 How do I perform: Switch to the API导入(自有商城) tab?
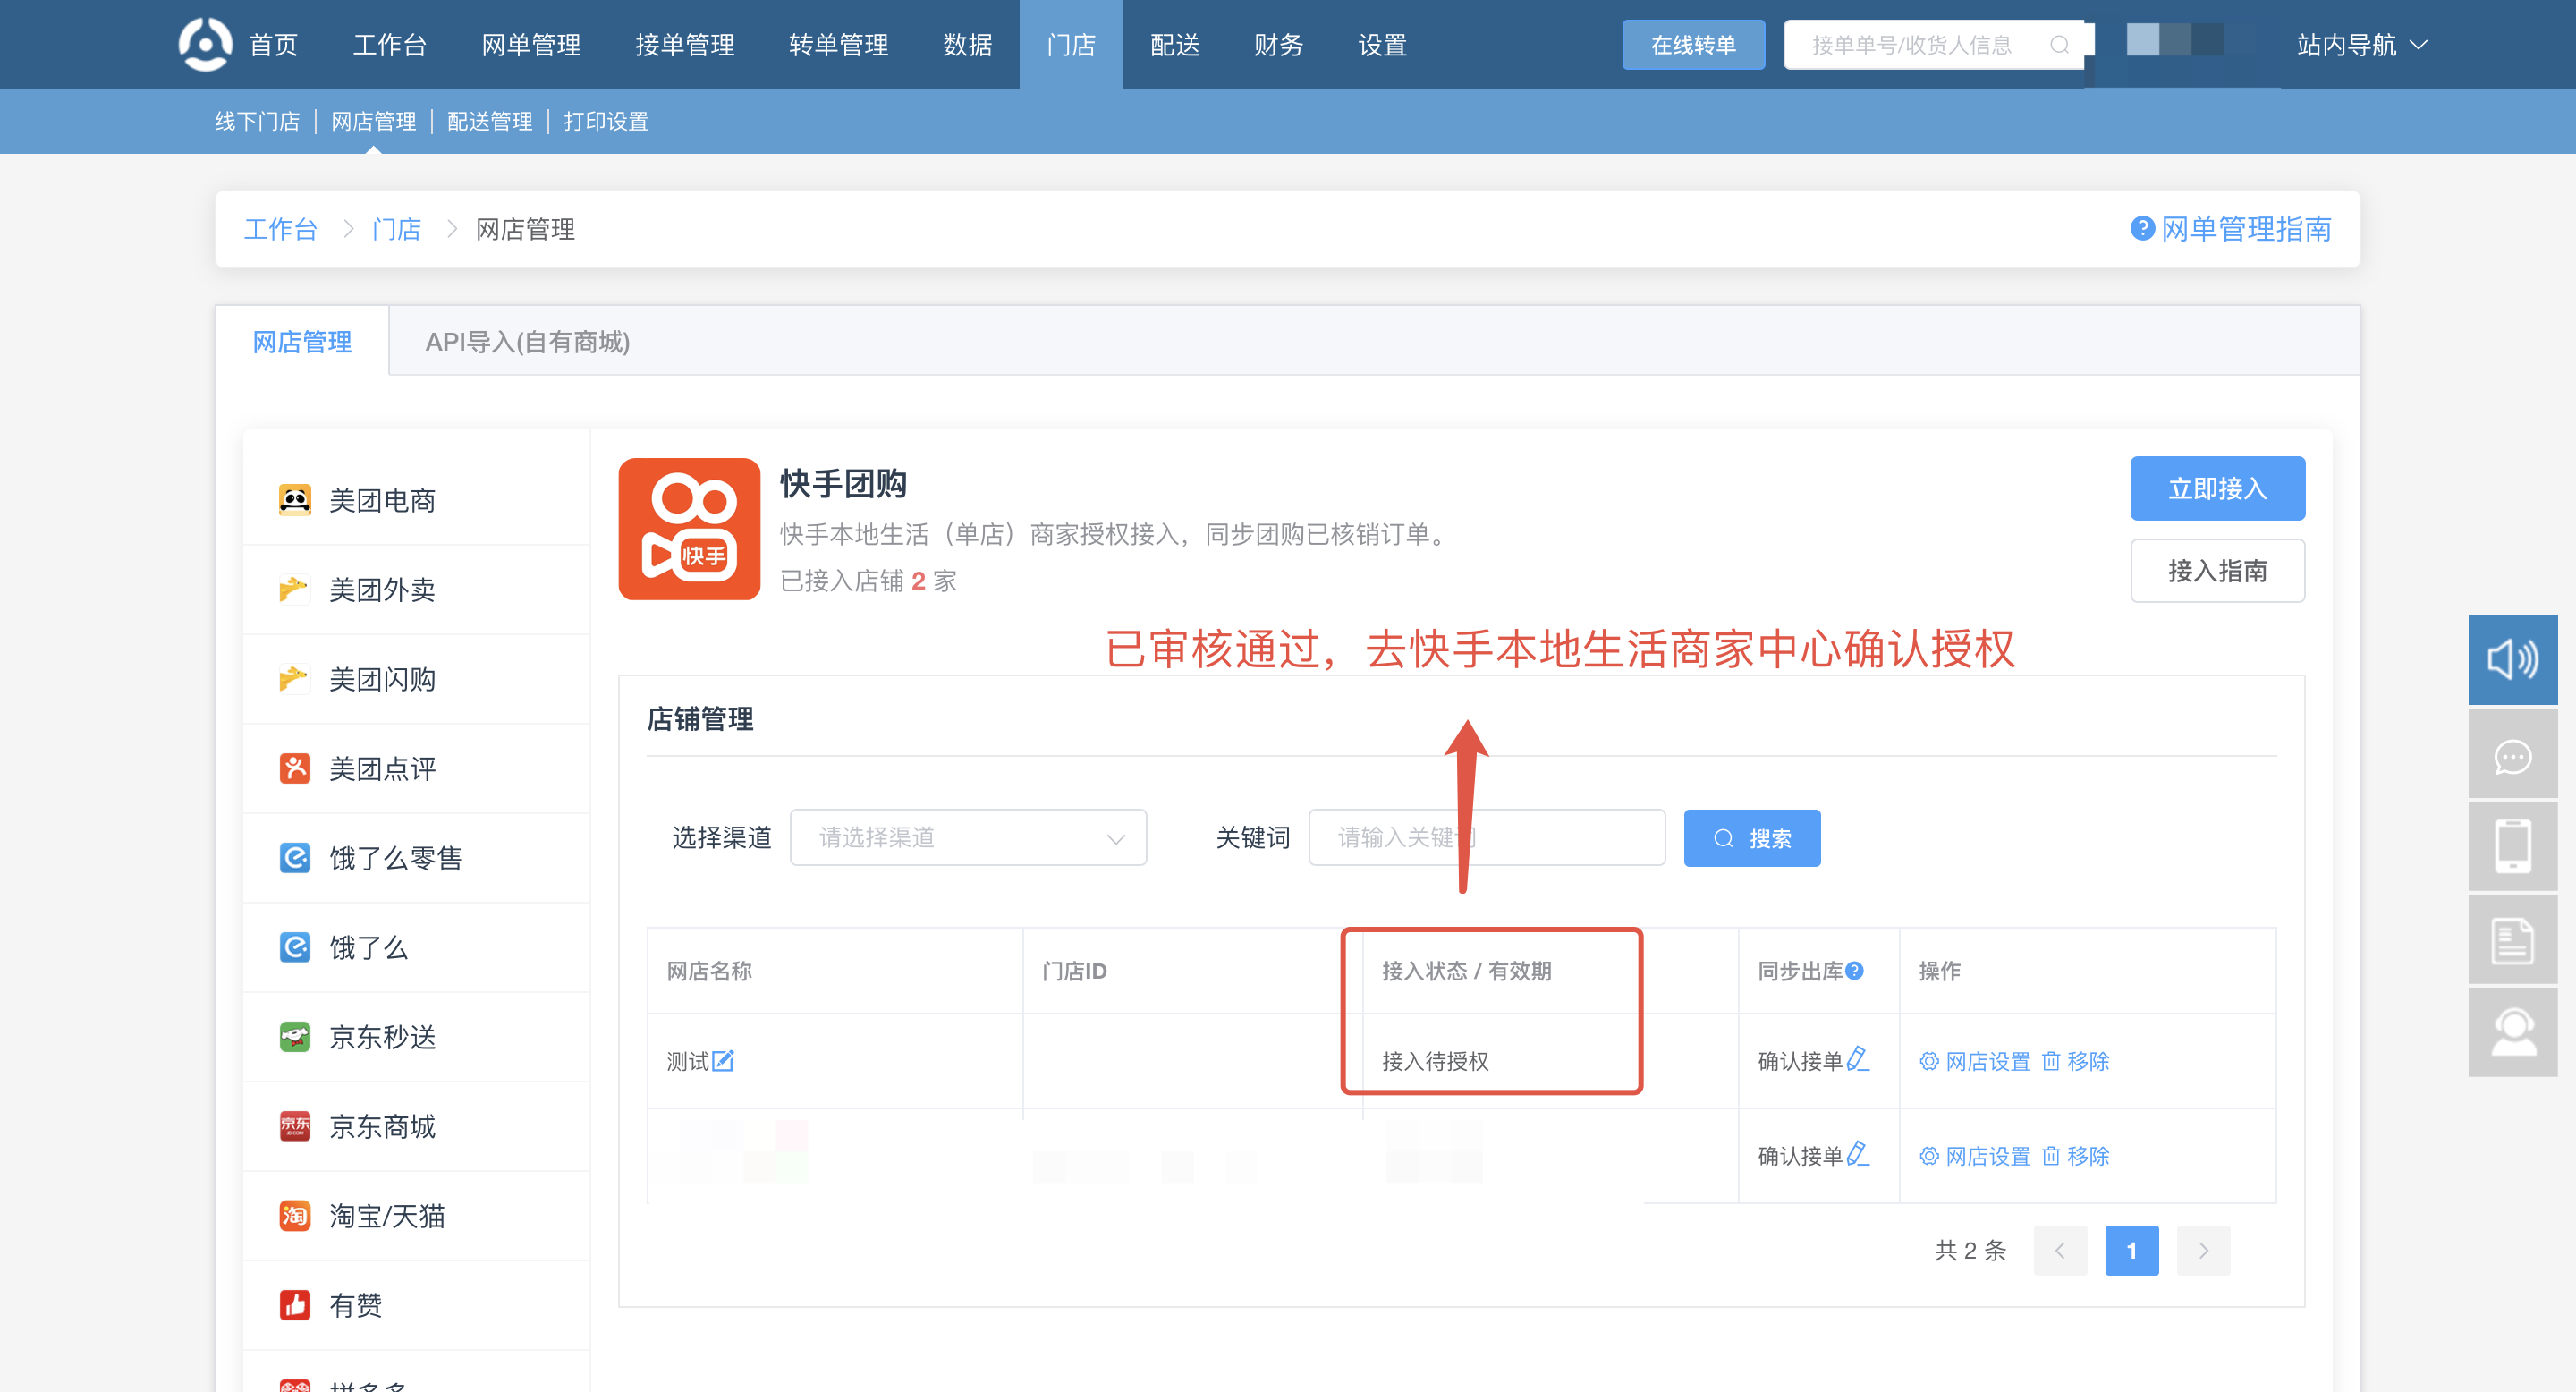pyautogui.click(x=527, y=342)
